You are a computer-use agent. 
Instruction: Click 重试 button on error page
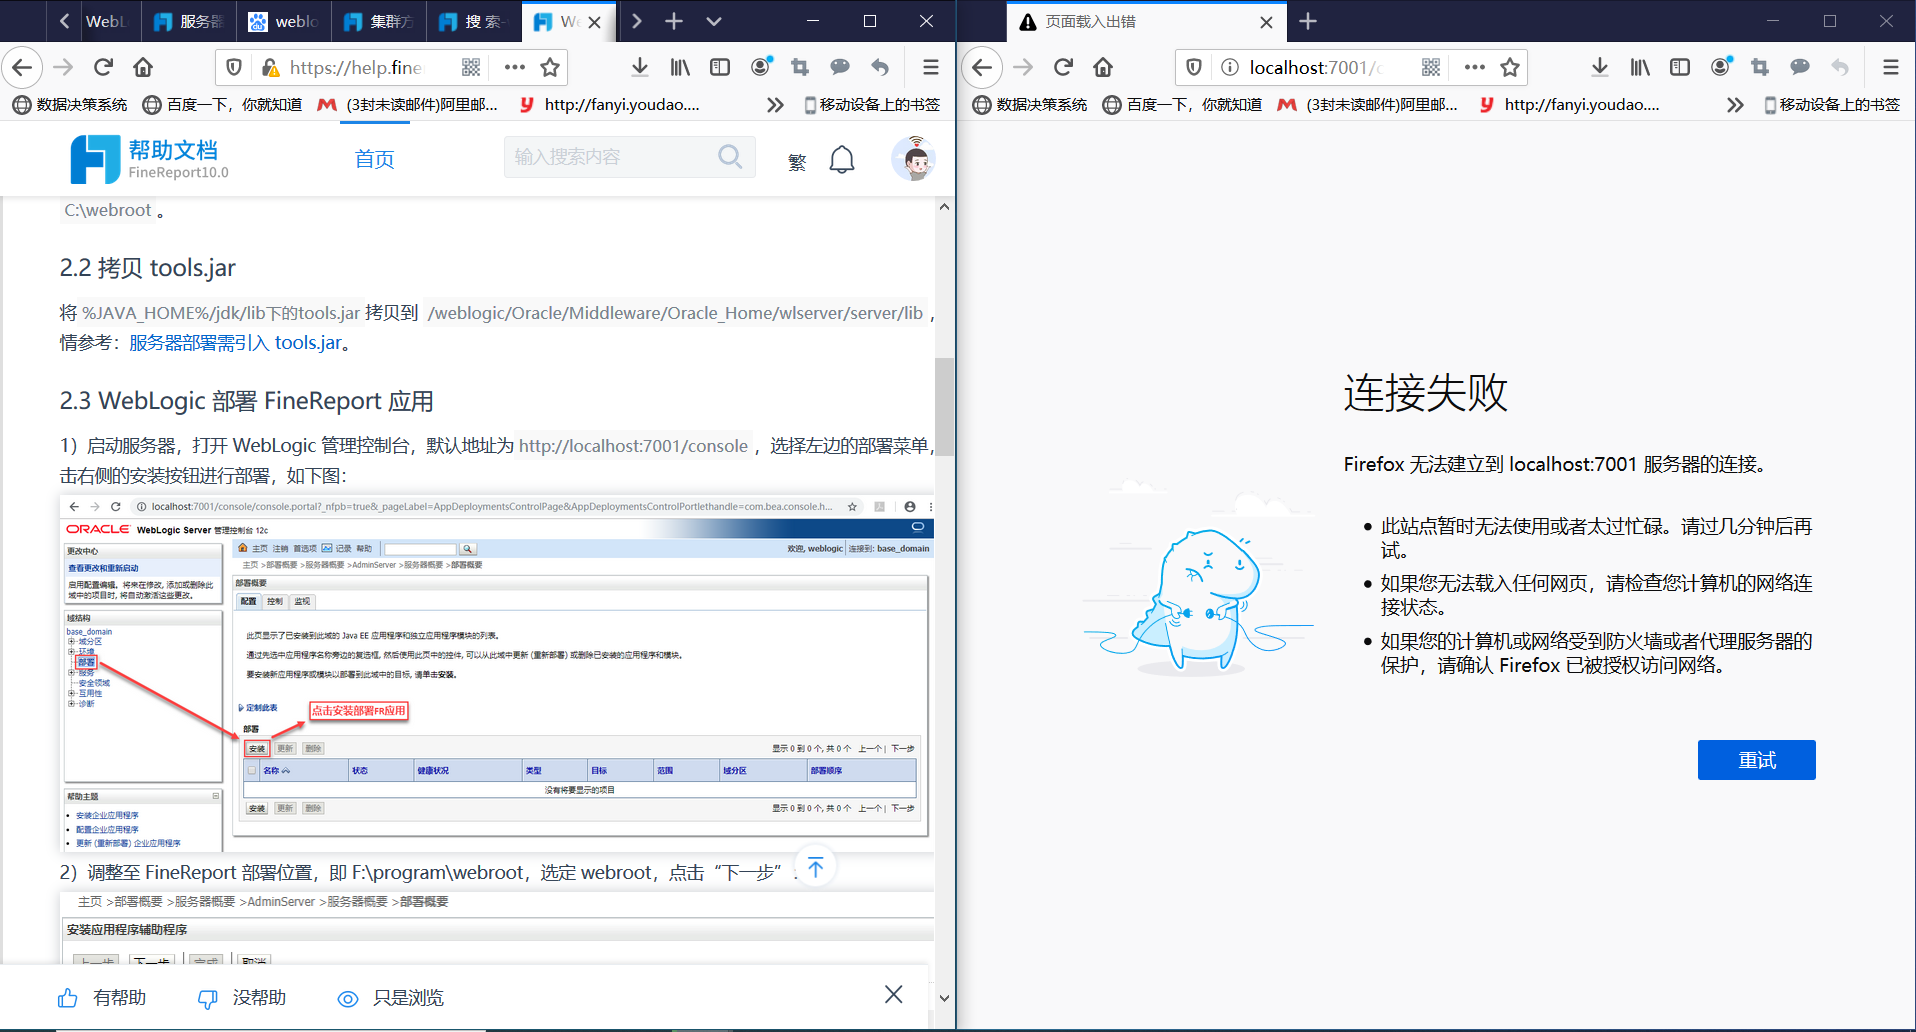tap(1756, 760)
